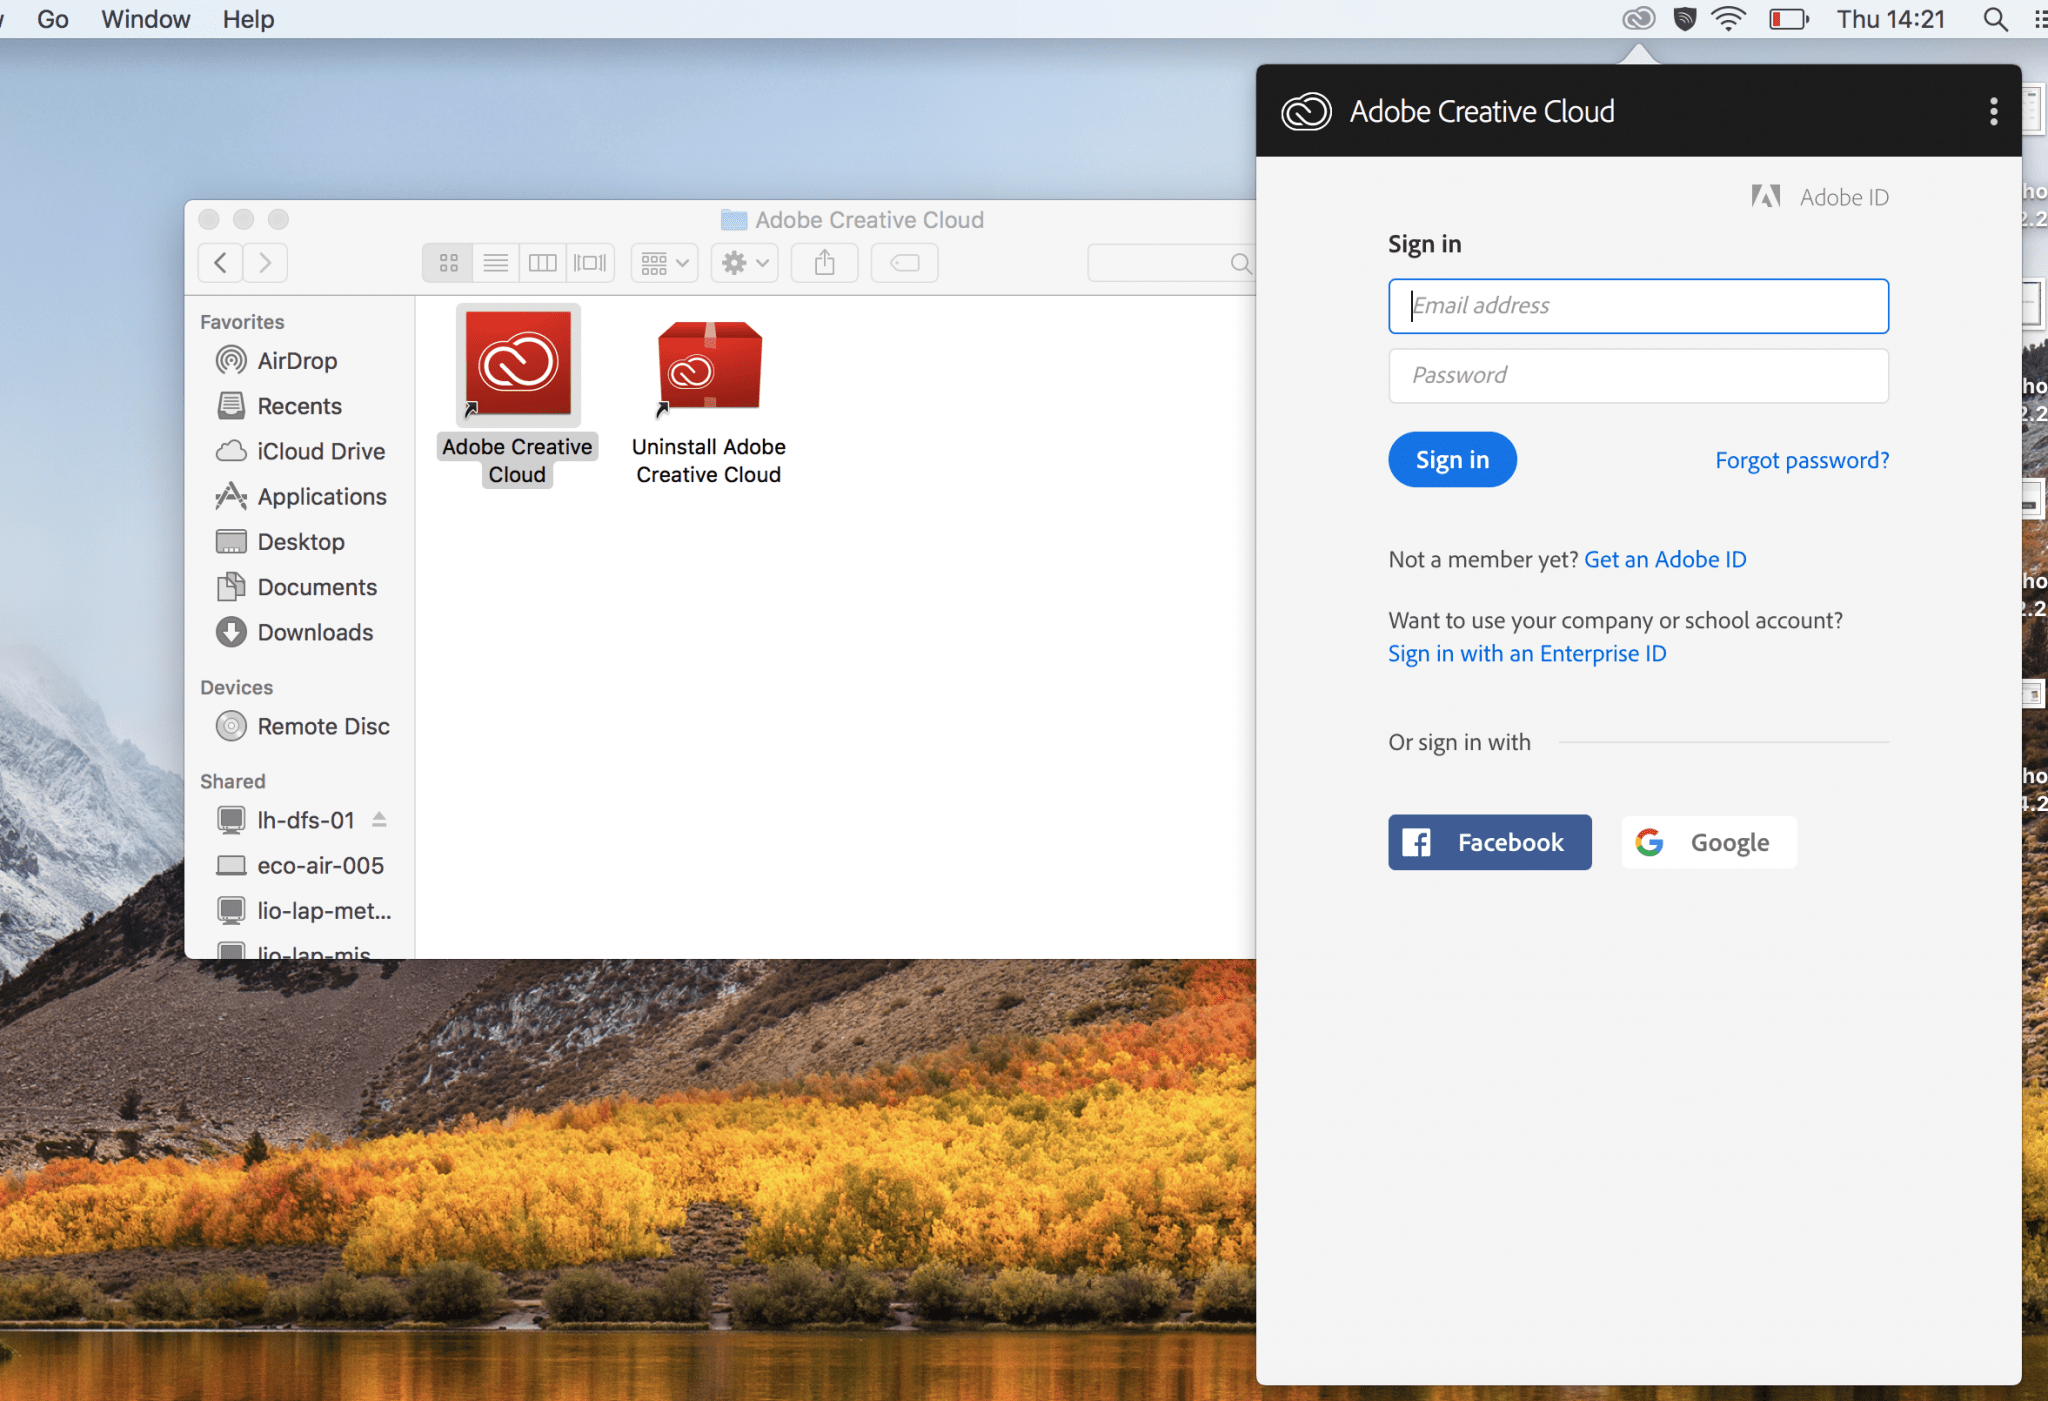Eject the lh-dfs-01 shared server
This screenshot has width=2048, height=1401.
379,820
